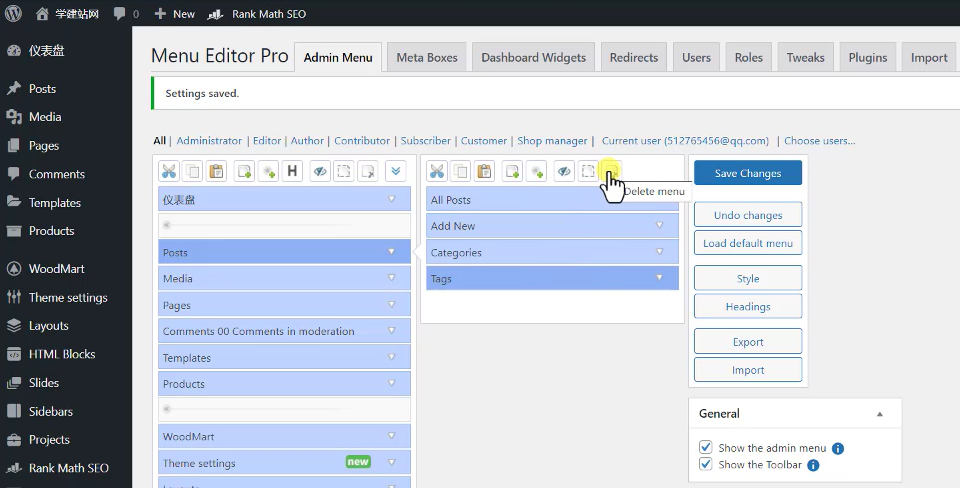Click the Headings button

pos(748,307)
